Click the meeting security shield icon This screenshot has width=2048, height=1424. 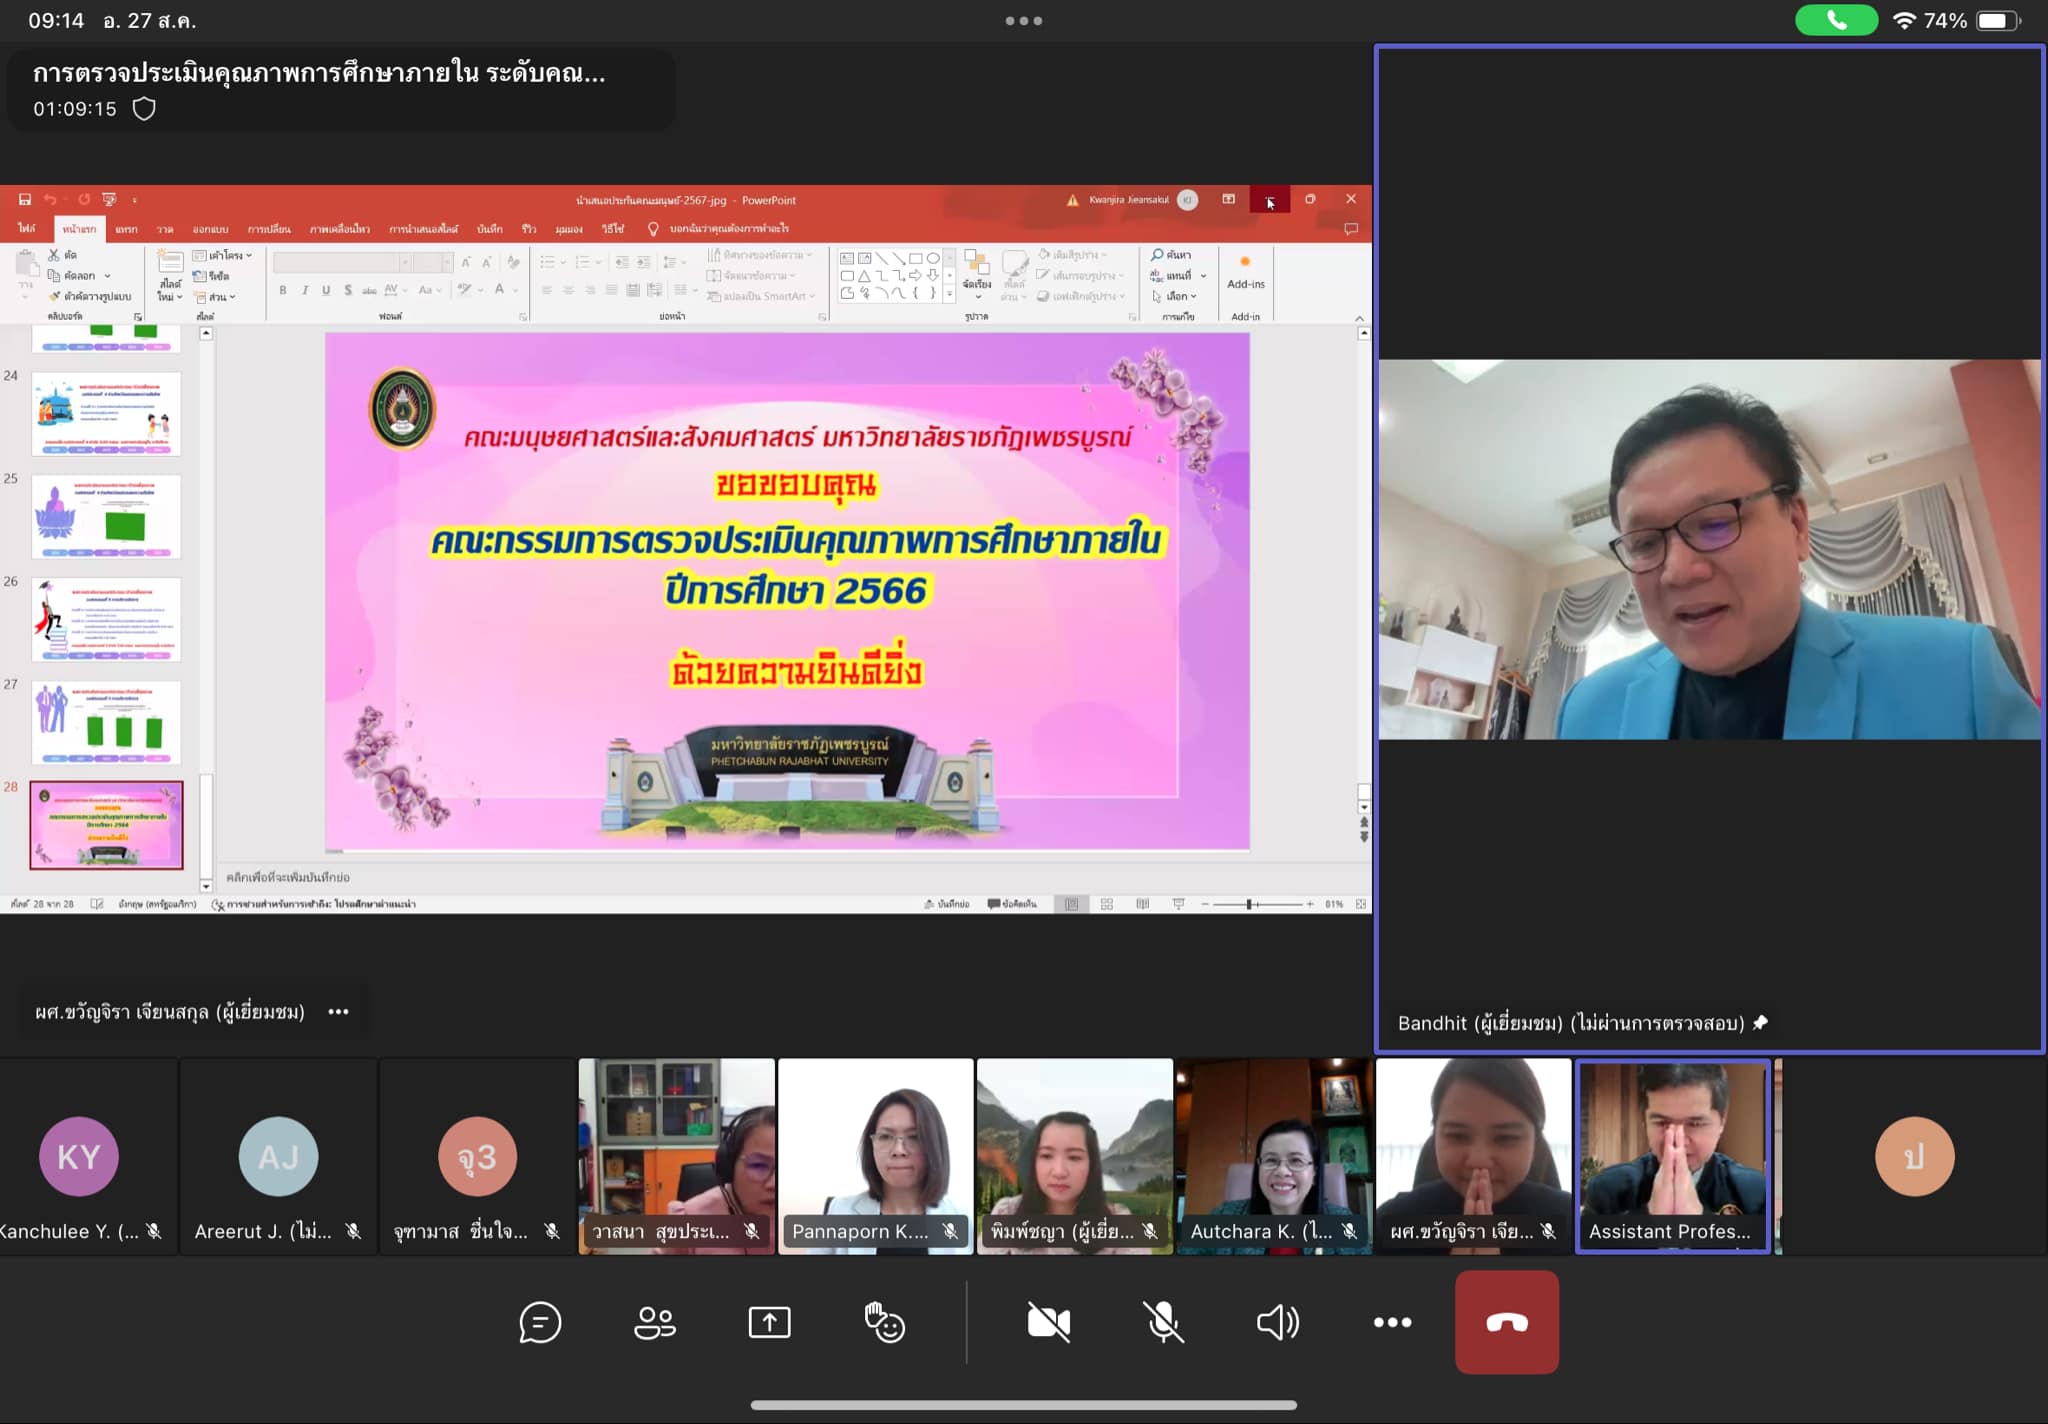coord(144,109)
